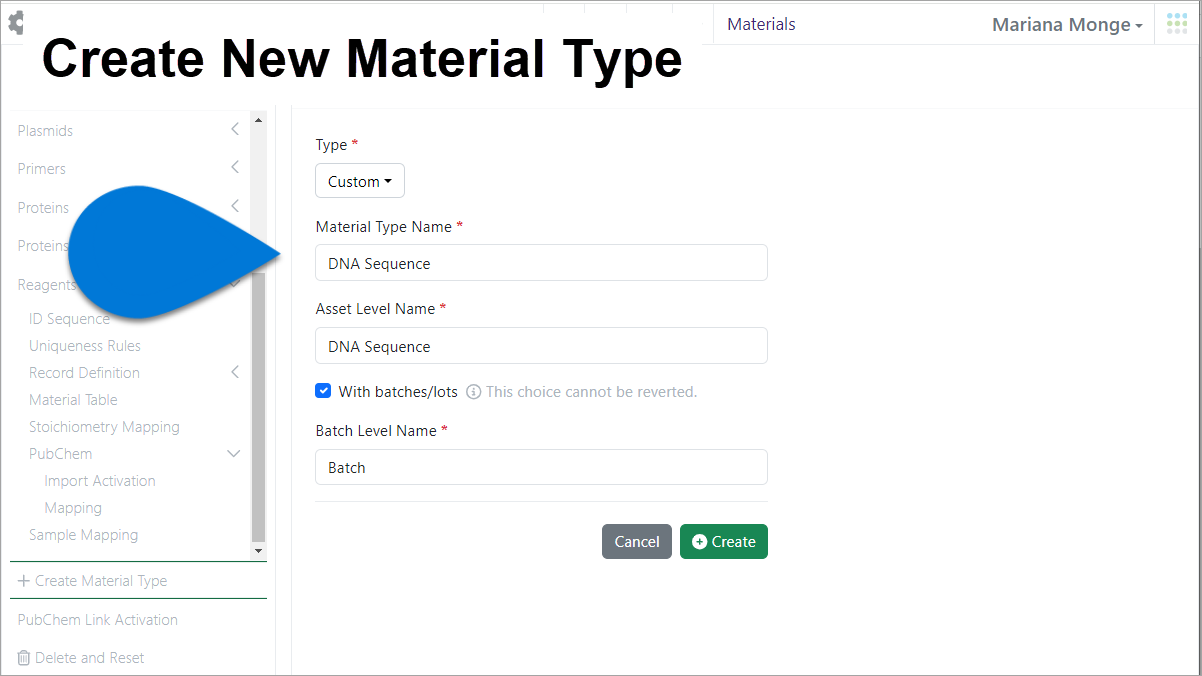Image resolution: width=1202 pixels, height=676 pixels.
Task: Click info icon beside batches/lots option
Action: click(x=474, y=392)
